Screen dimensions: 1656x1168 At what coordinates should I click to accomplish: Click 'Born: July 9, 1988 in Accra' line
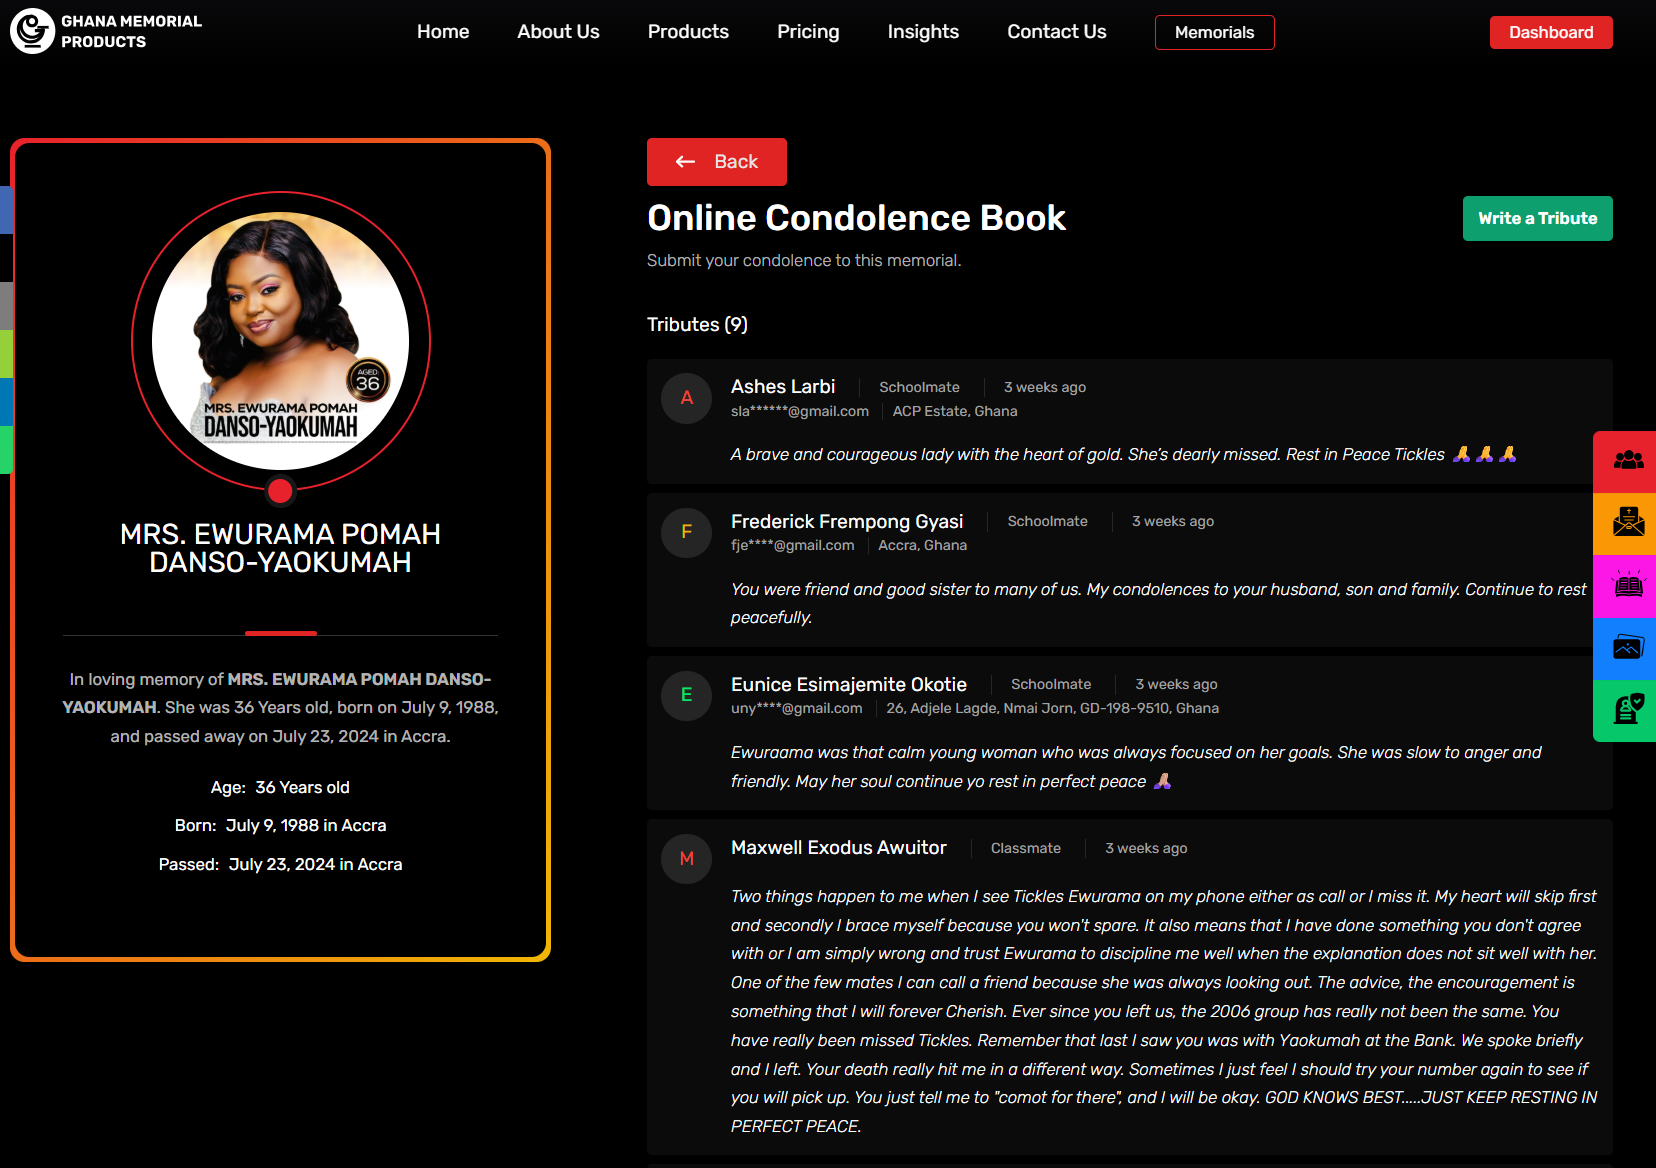tap(280, 826)
